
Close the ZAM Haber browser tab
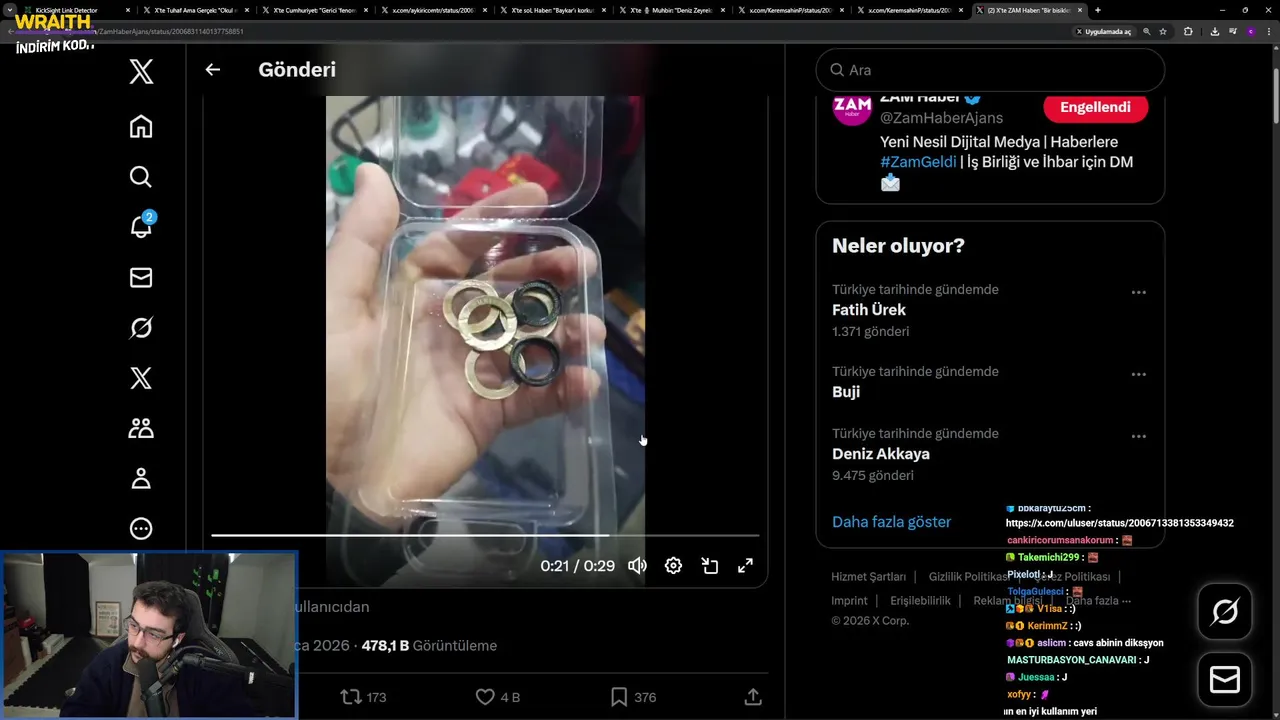[1080, 10]
